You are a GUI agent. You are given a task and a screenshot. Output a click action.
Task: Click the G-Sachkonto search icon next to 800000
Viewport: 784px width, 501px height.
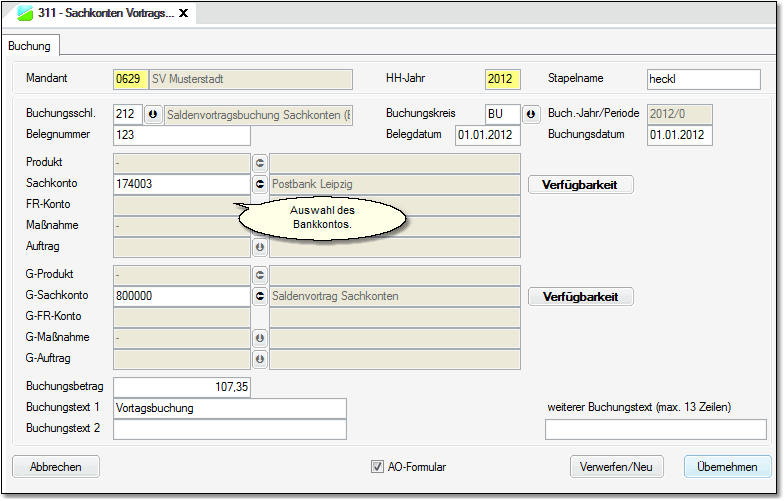point(259,296)
